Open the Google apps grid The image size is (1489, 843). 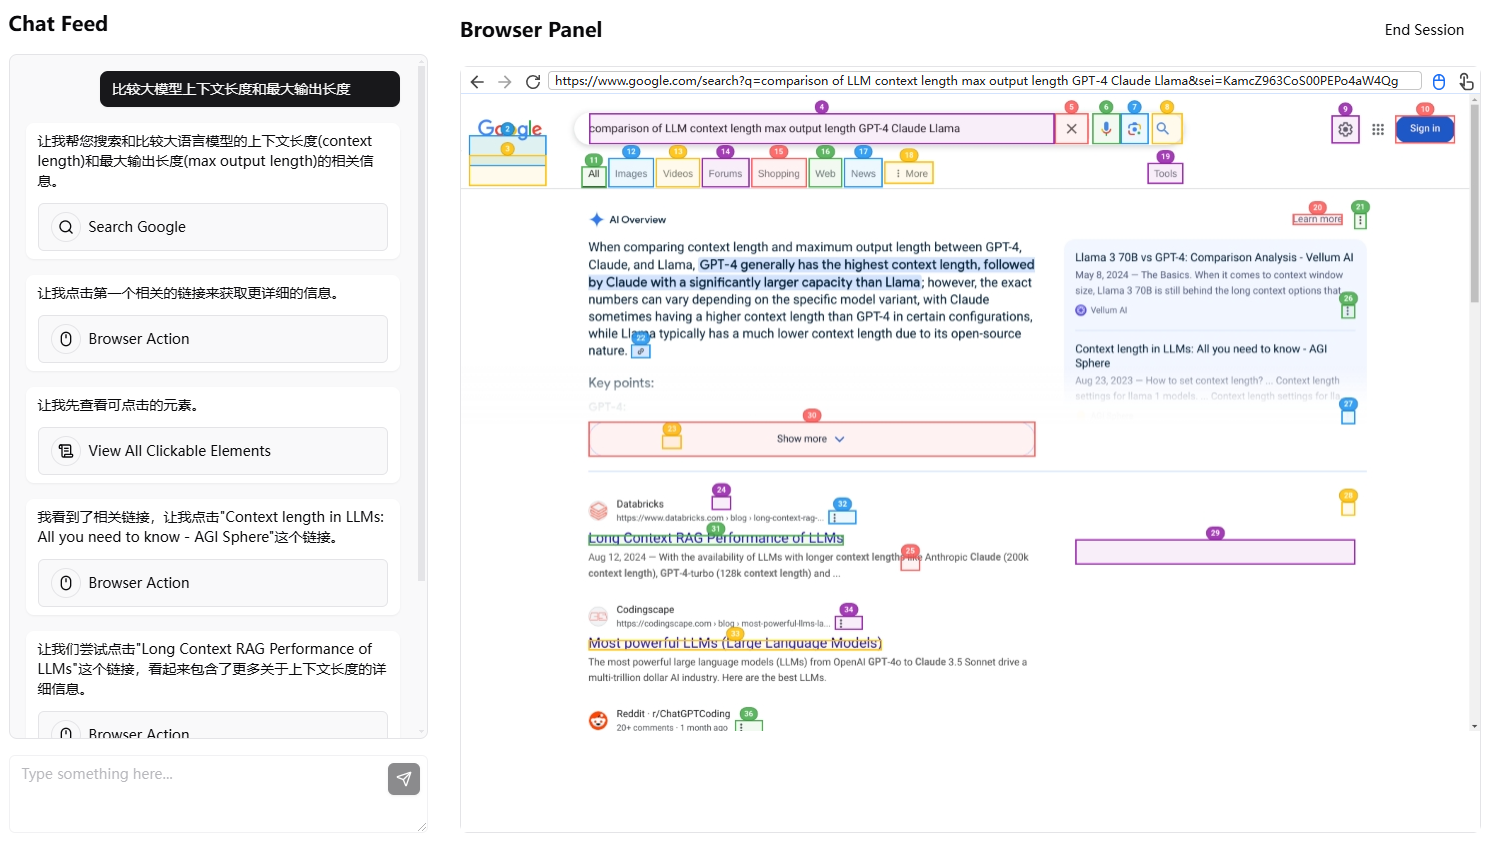pos(1378,129)
